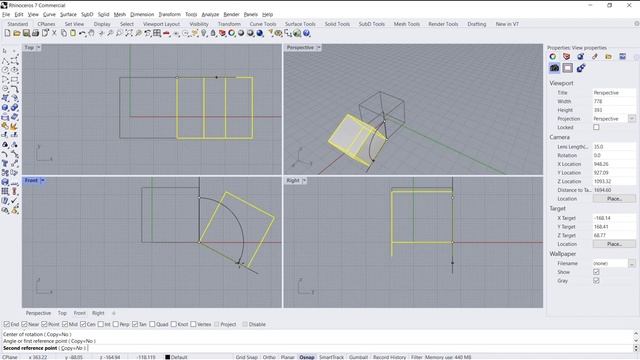Open the Analyze menu
640x360 pixels.
point(210,14)
